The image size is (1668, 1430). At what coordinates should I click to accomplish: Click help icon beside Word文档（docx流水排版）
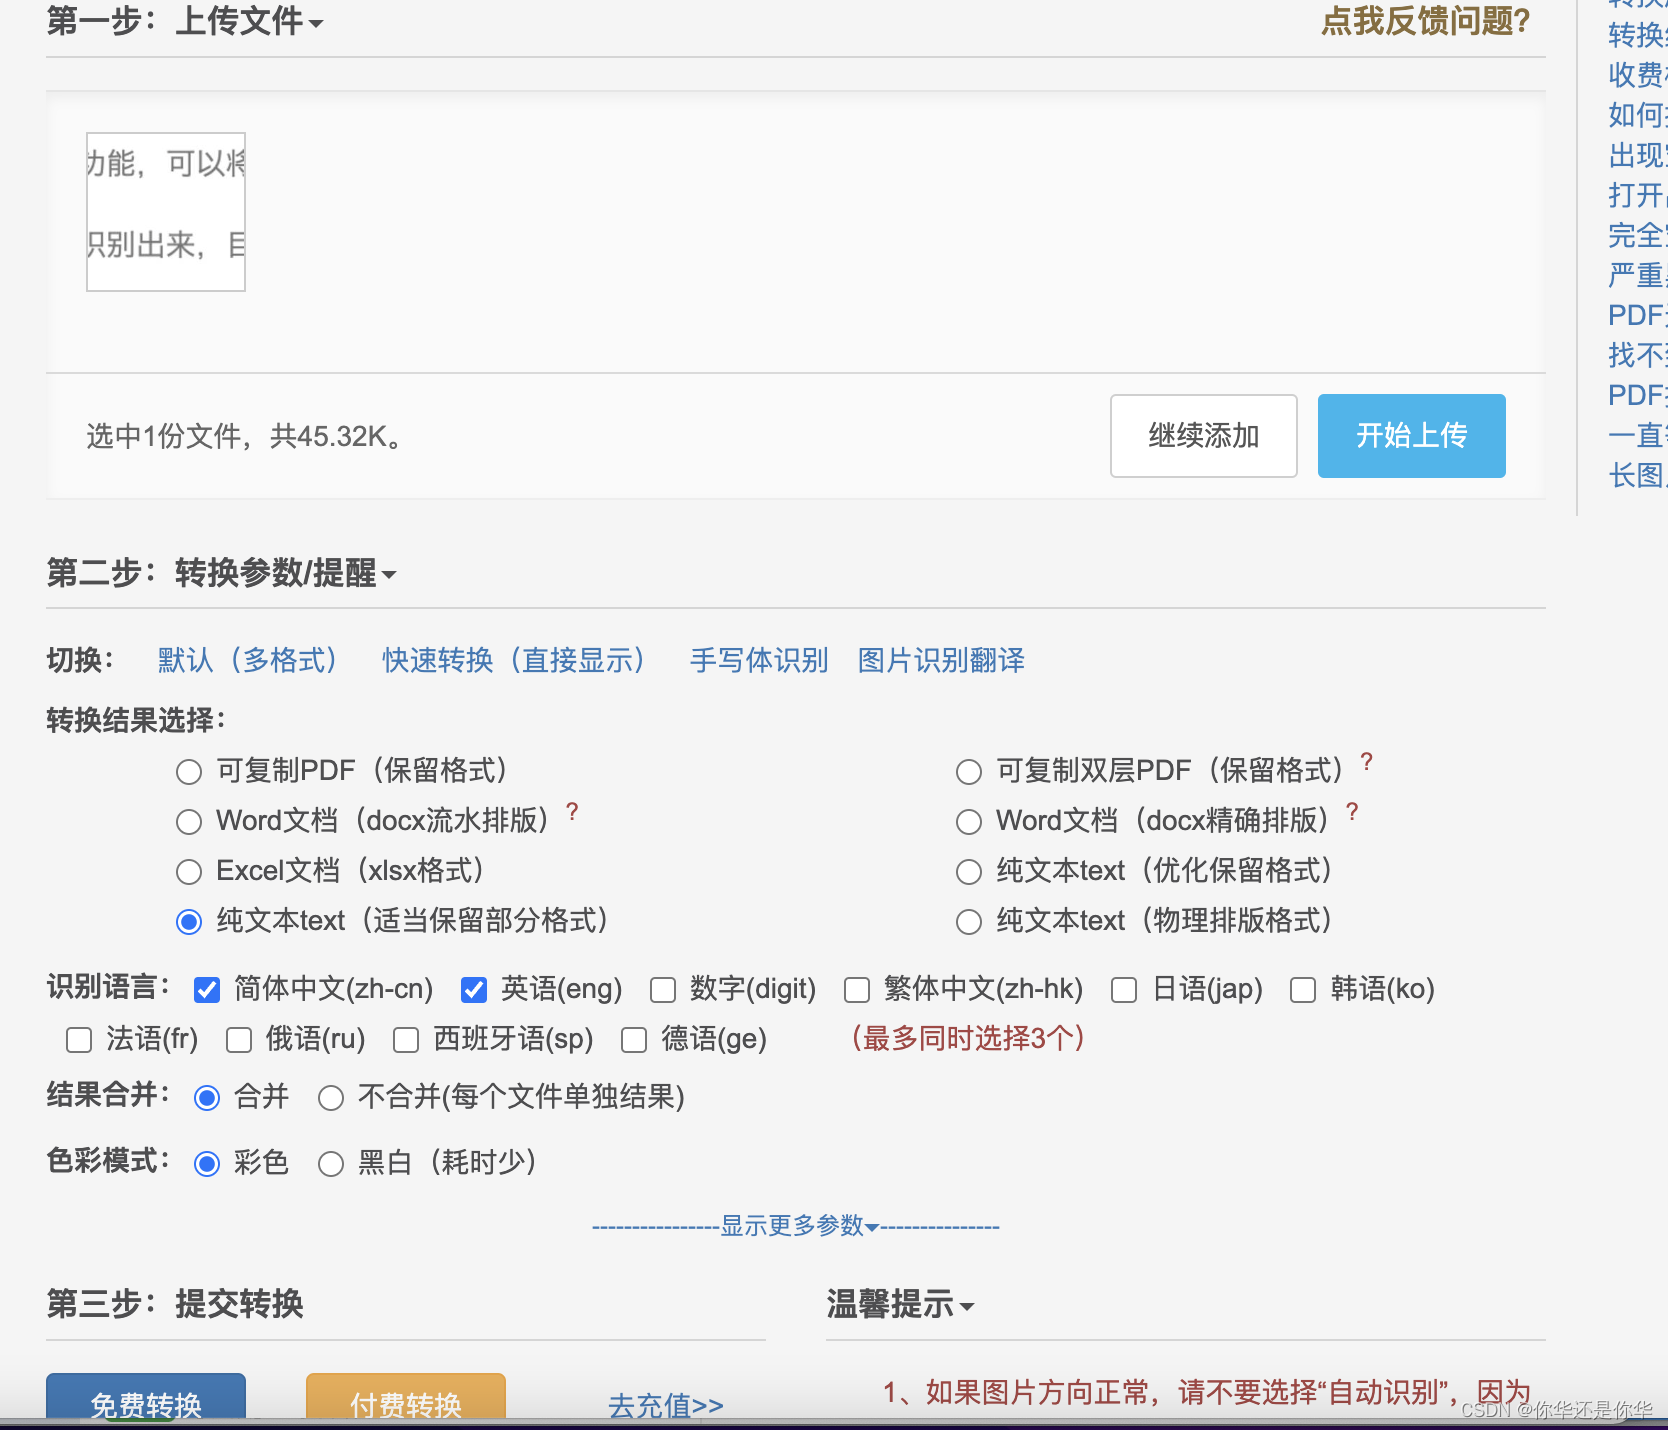point(571,811)
